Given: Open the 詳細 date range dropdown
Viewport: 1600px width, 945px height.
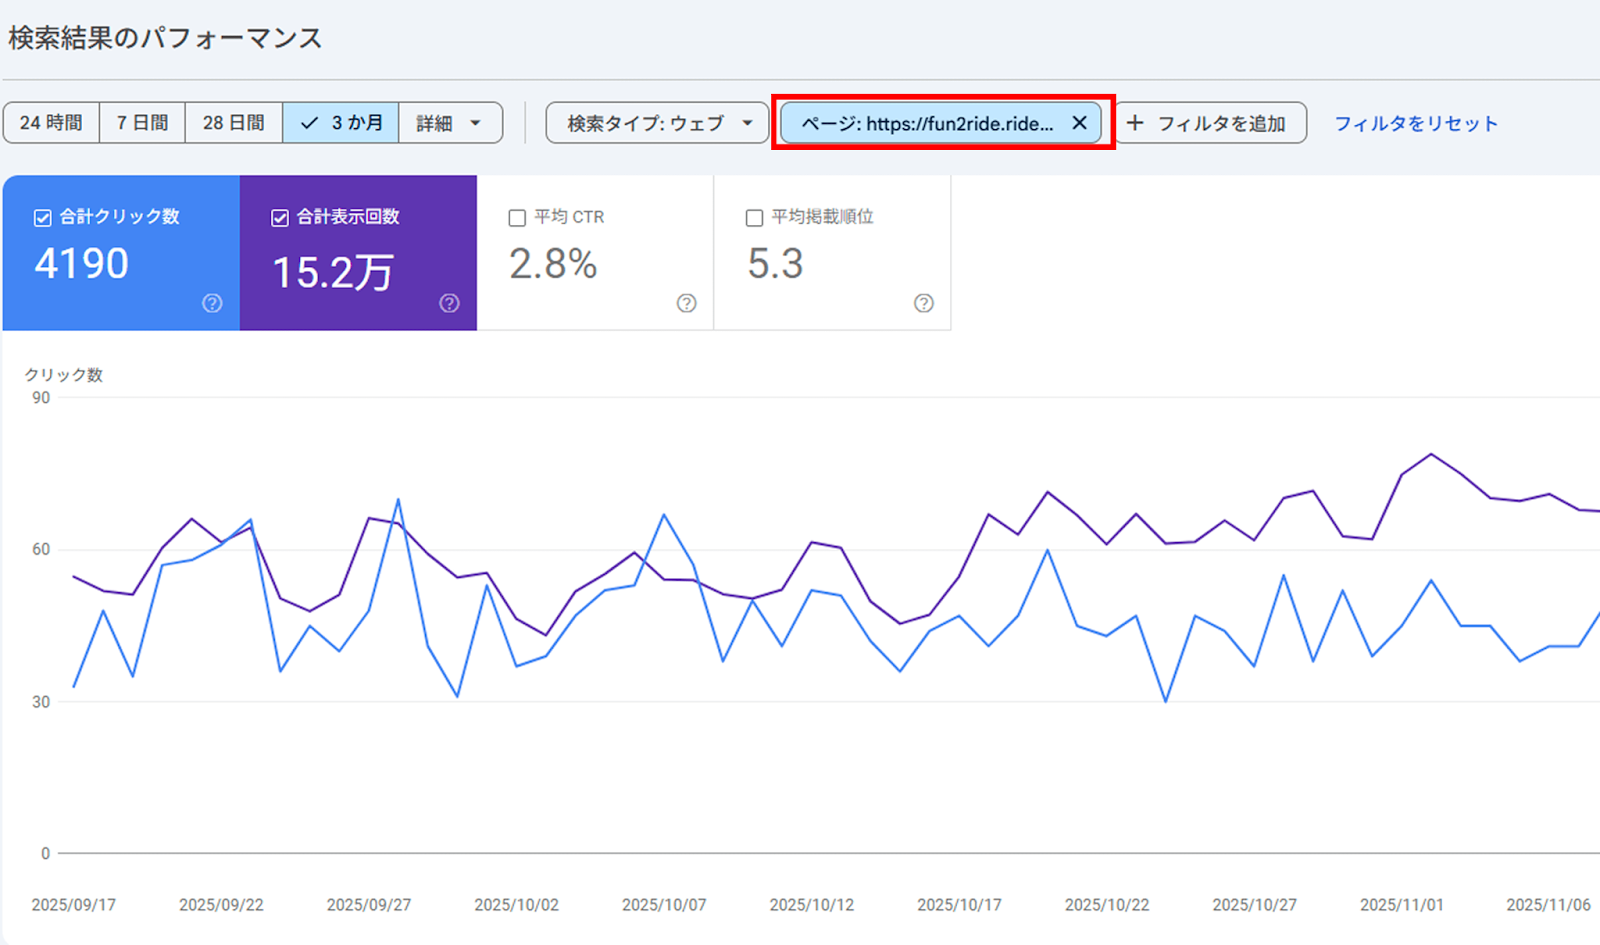Looking at the screenshot, I should 449,123.
